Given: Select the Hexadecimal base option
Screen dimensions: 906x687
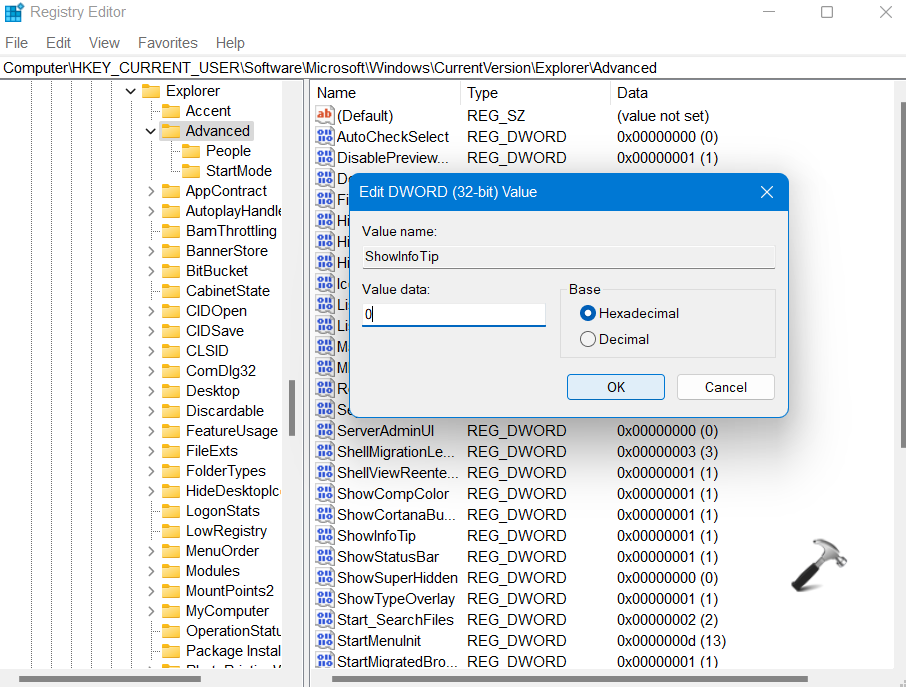Looking at the screenshot, I should click(589, 312).
